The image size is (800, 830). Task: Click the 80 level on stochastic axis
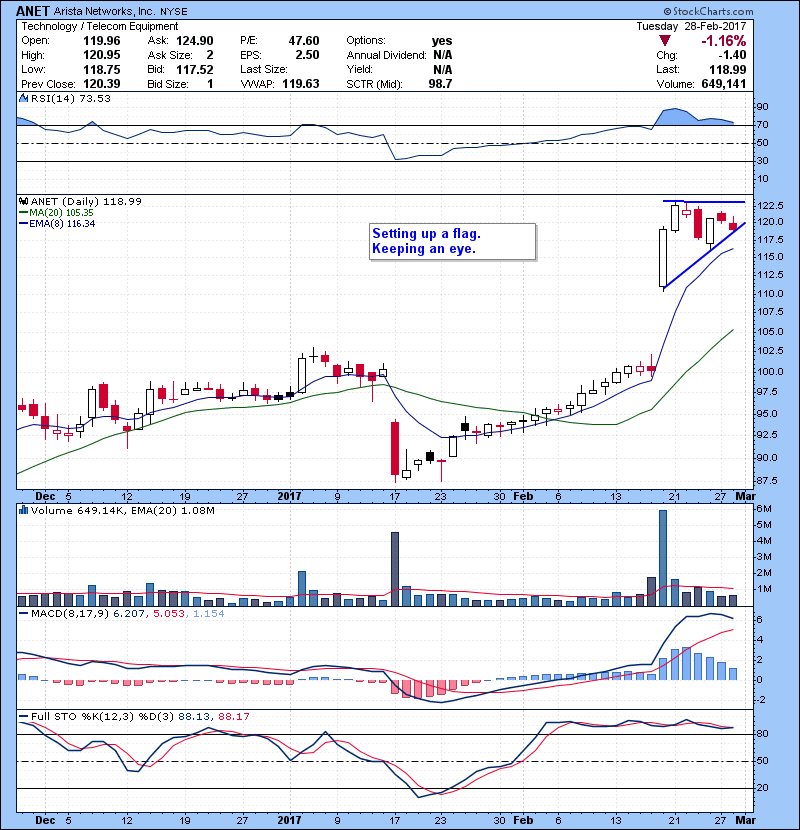(x=763, y=734)
